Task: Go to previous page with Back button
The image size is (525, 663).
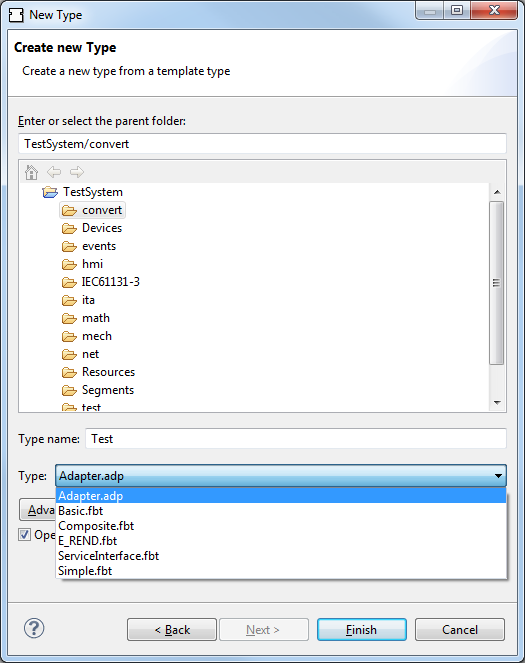Action: coord(172,630)
